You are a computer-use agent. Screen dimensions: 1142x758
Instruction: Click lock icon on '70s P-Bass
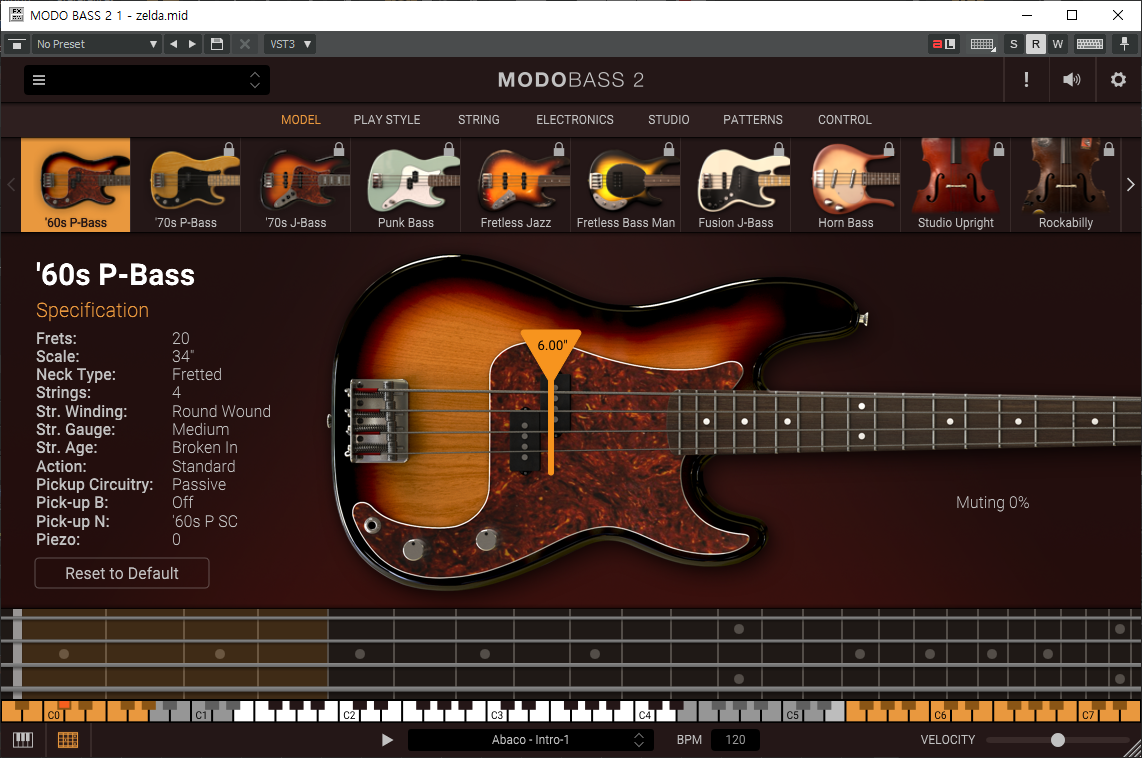[229, 149]
